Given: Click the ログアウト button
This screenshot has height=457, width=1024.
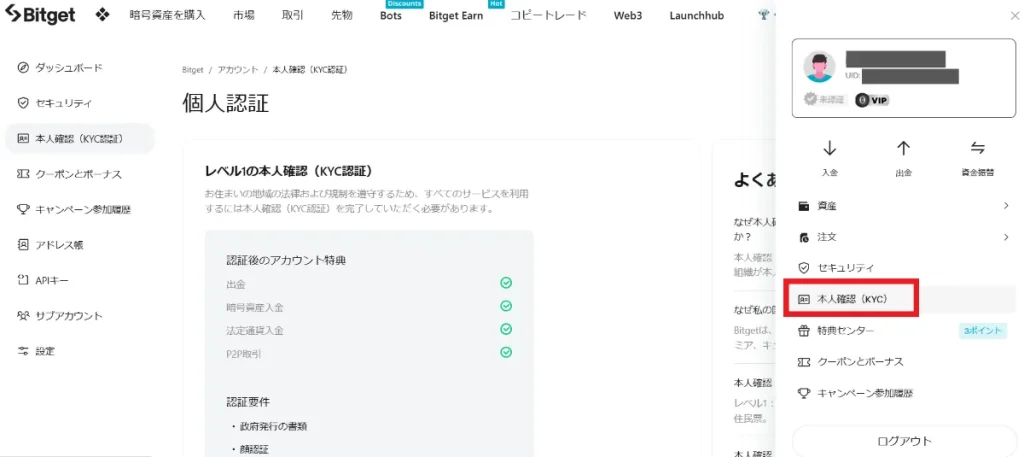Looking at the screenshot, I should 904,441.
